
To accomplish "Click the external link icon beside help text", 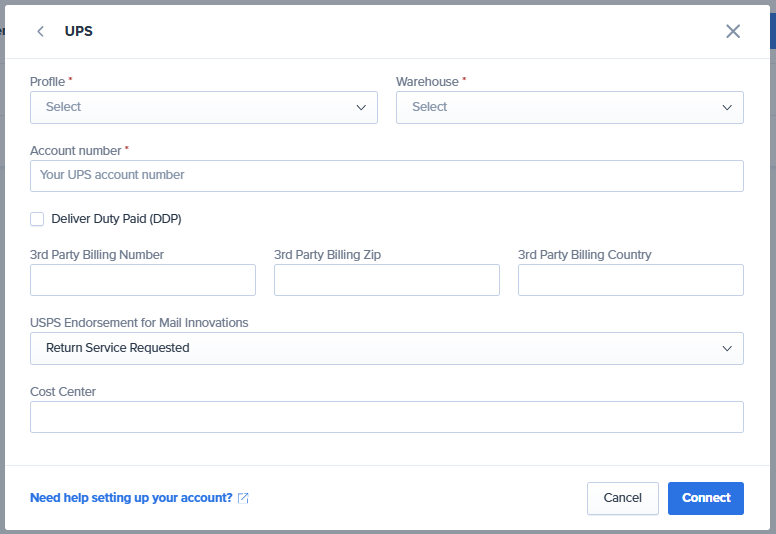I will 243,498.
